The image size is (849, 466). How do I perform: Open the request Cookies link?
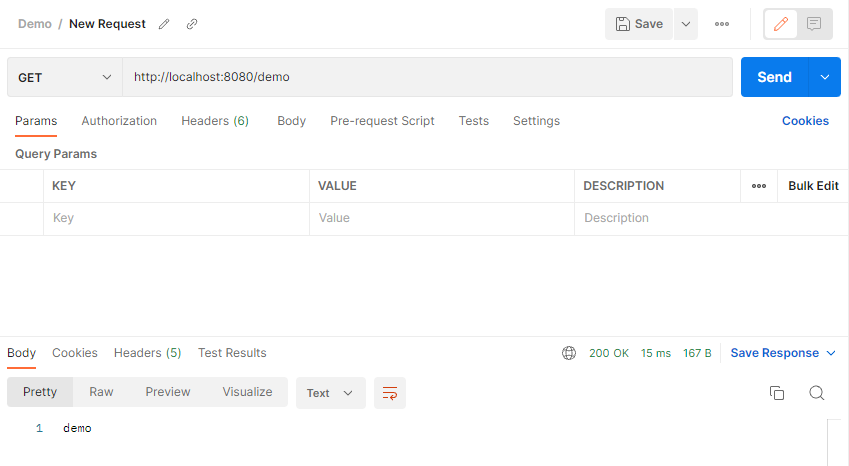tap(805, 121)
